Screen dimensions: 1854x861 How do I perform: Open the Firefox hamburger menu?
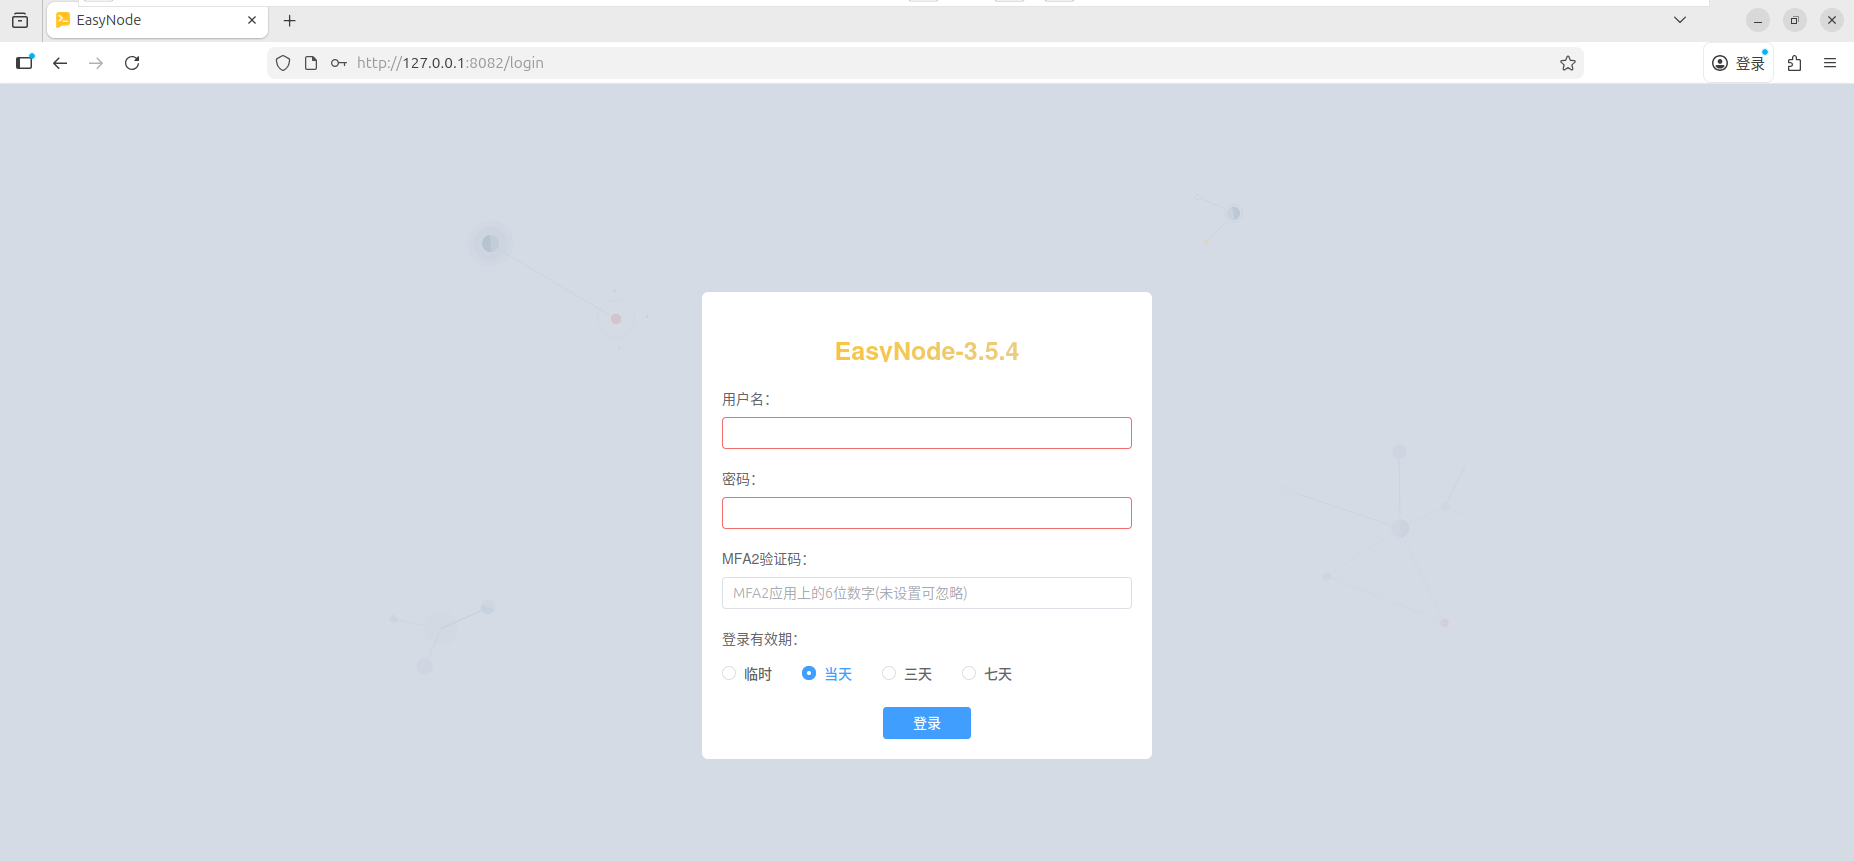(x=1830, y=63)
